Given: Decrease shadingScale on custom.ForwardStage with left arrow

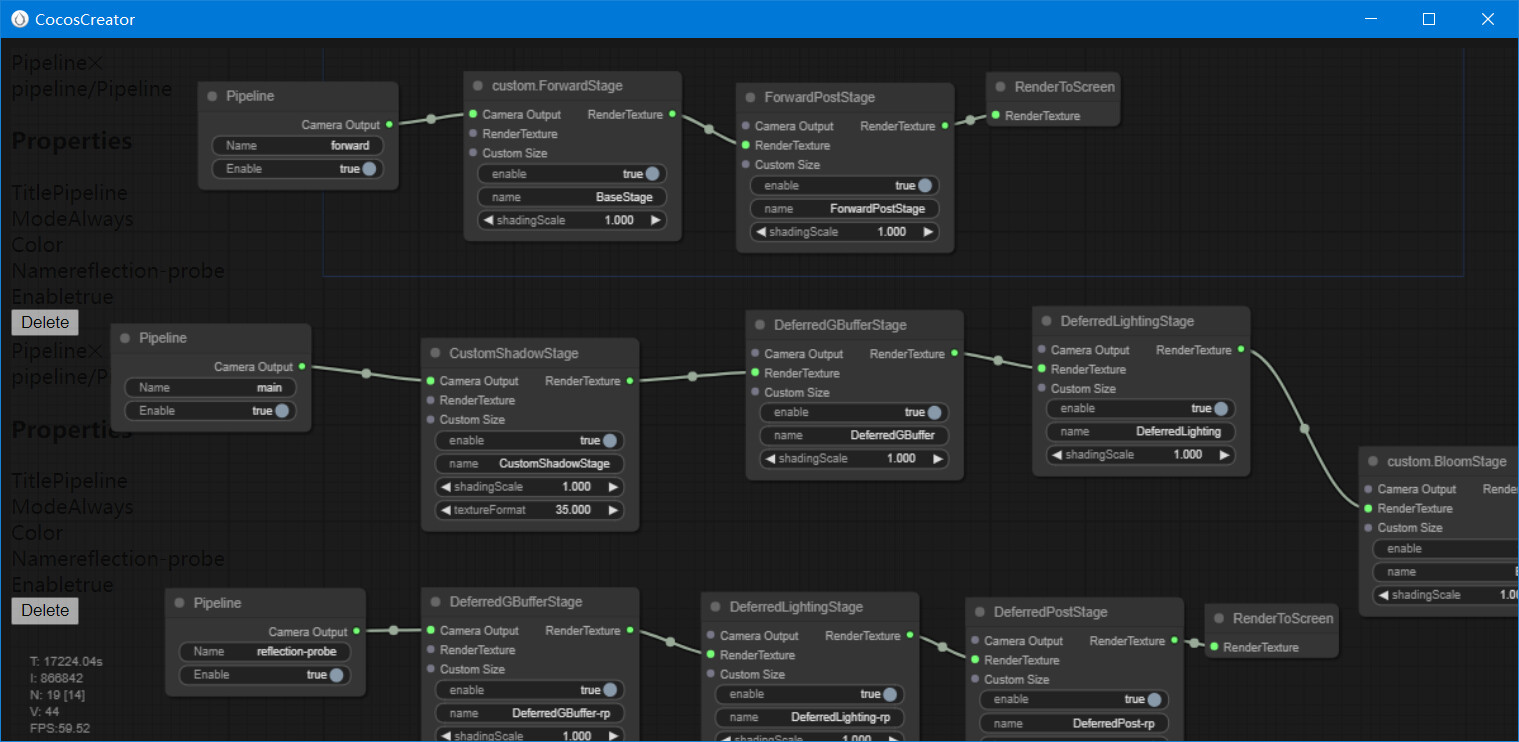Looking at the screenshot, I should click(x=486, y=221).
